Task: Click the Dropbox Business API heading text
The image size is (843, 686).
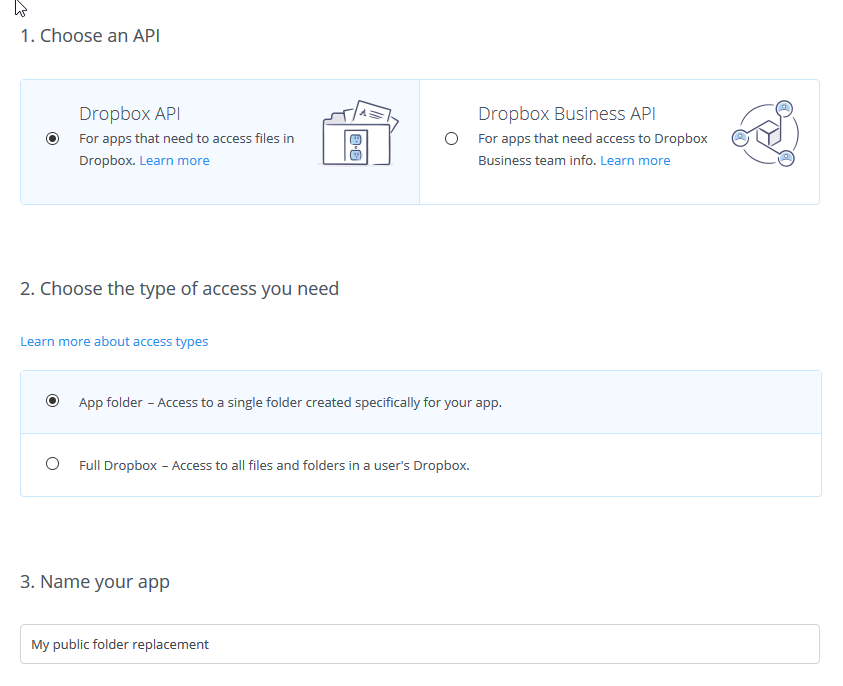Action: 567,114
